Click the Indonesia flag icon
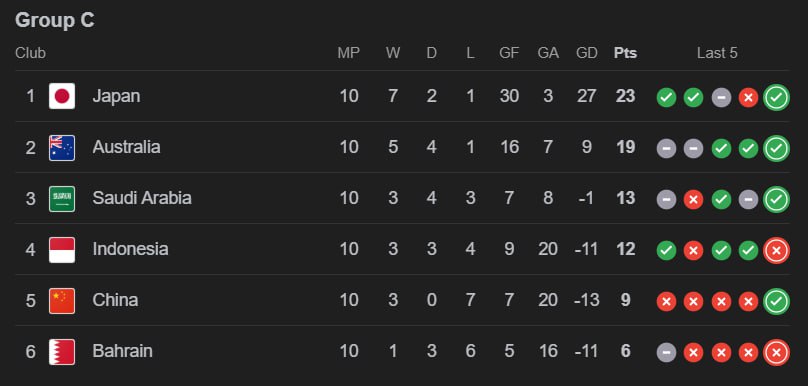Viewport: 808px width, 386px height. 62,249
